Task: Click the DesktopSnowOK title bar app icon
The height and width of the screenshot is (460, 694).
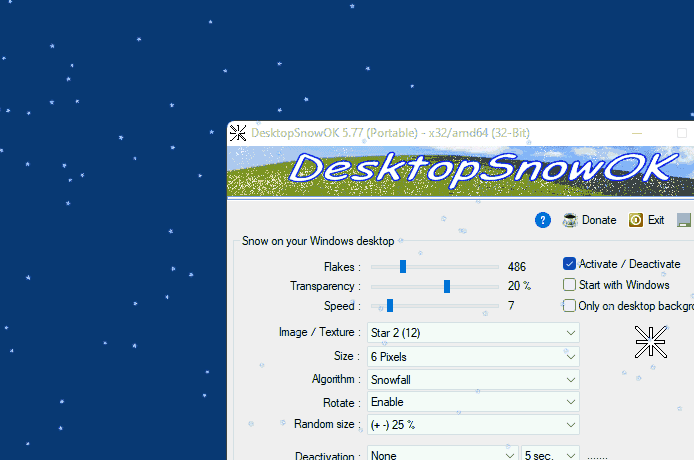Action: click(x=238, y=133)
